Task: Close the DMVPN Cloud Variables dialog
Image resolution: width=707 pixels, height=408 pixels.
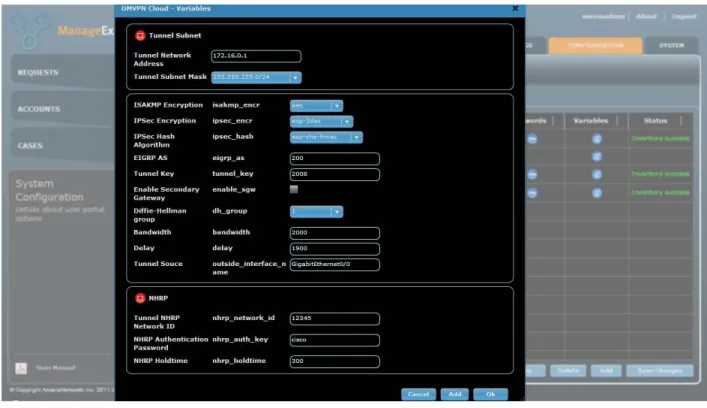Action: [515, 8]
